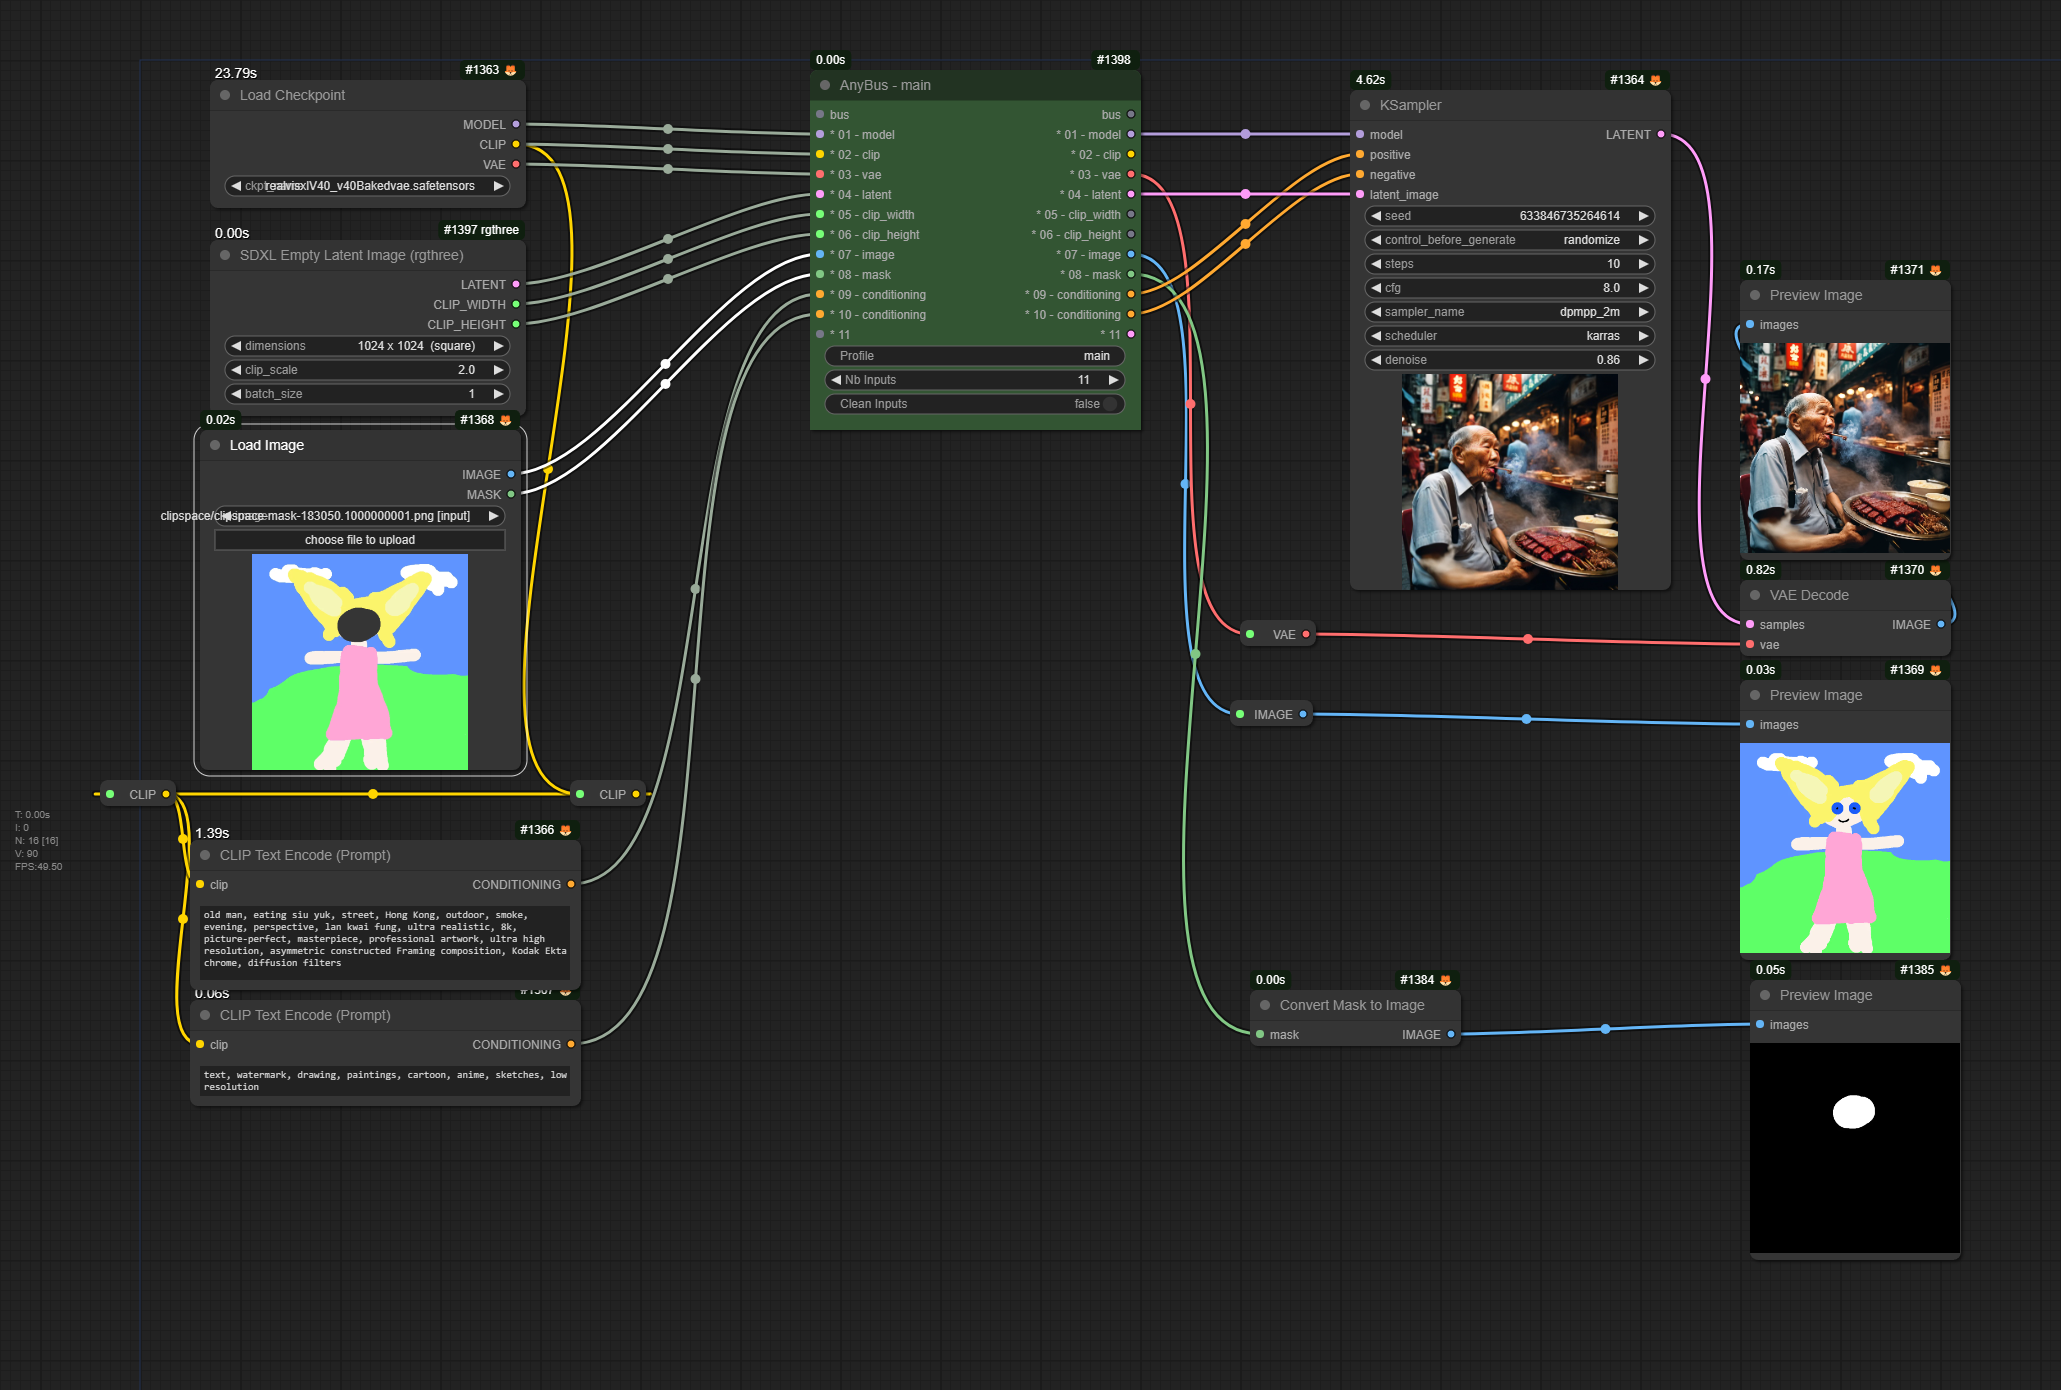Image resolution: width=2061 pixels, height=1390 pixels.
Task: Click choose file to upload button
Action: [x=360, y=540]
